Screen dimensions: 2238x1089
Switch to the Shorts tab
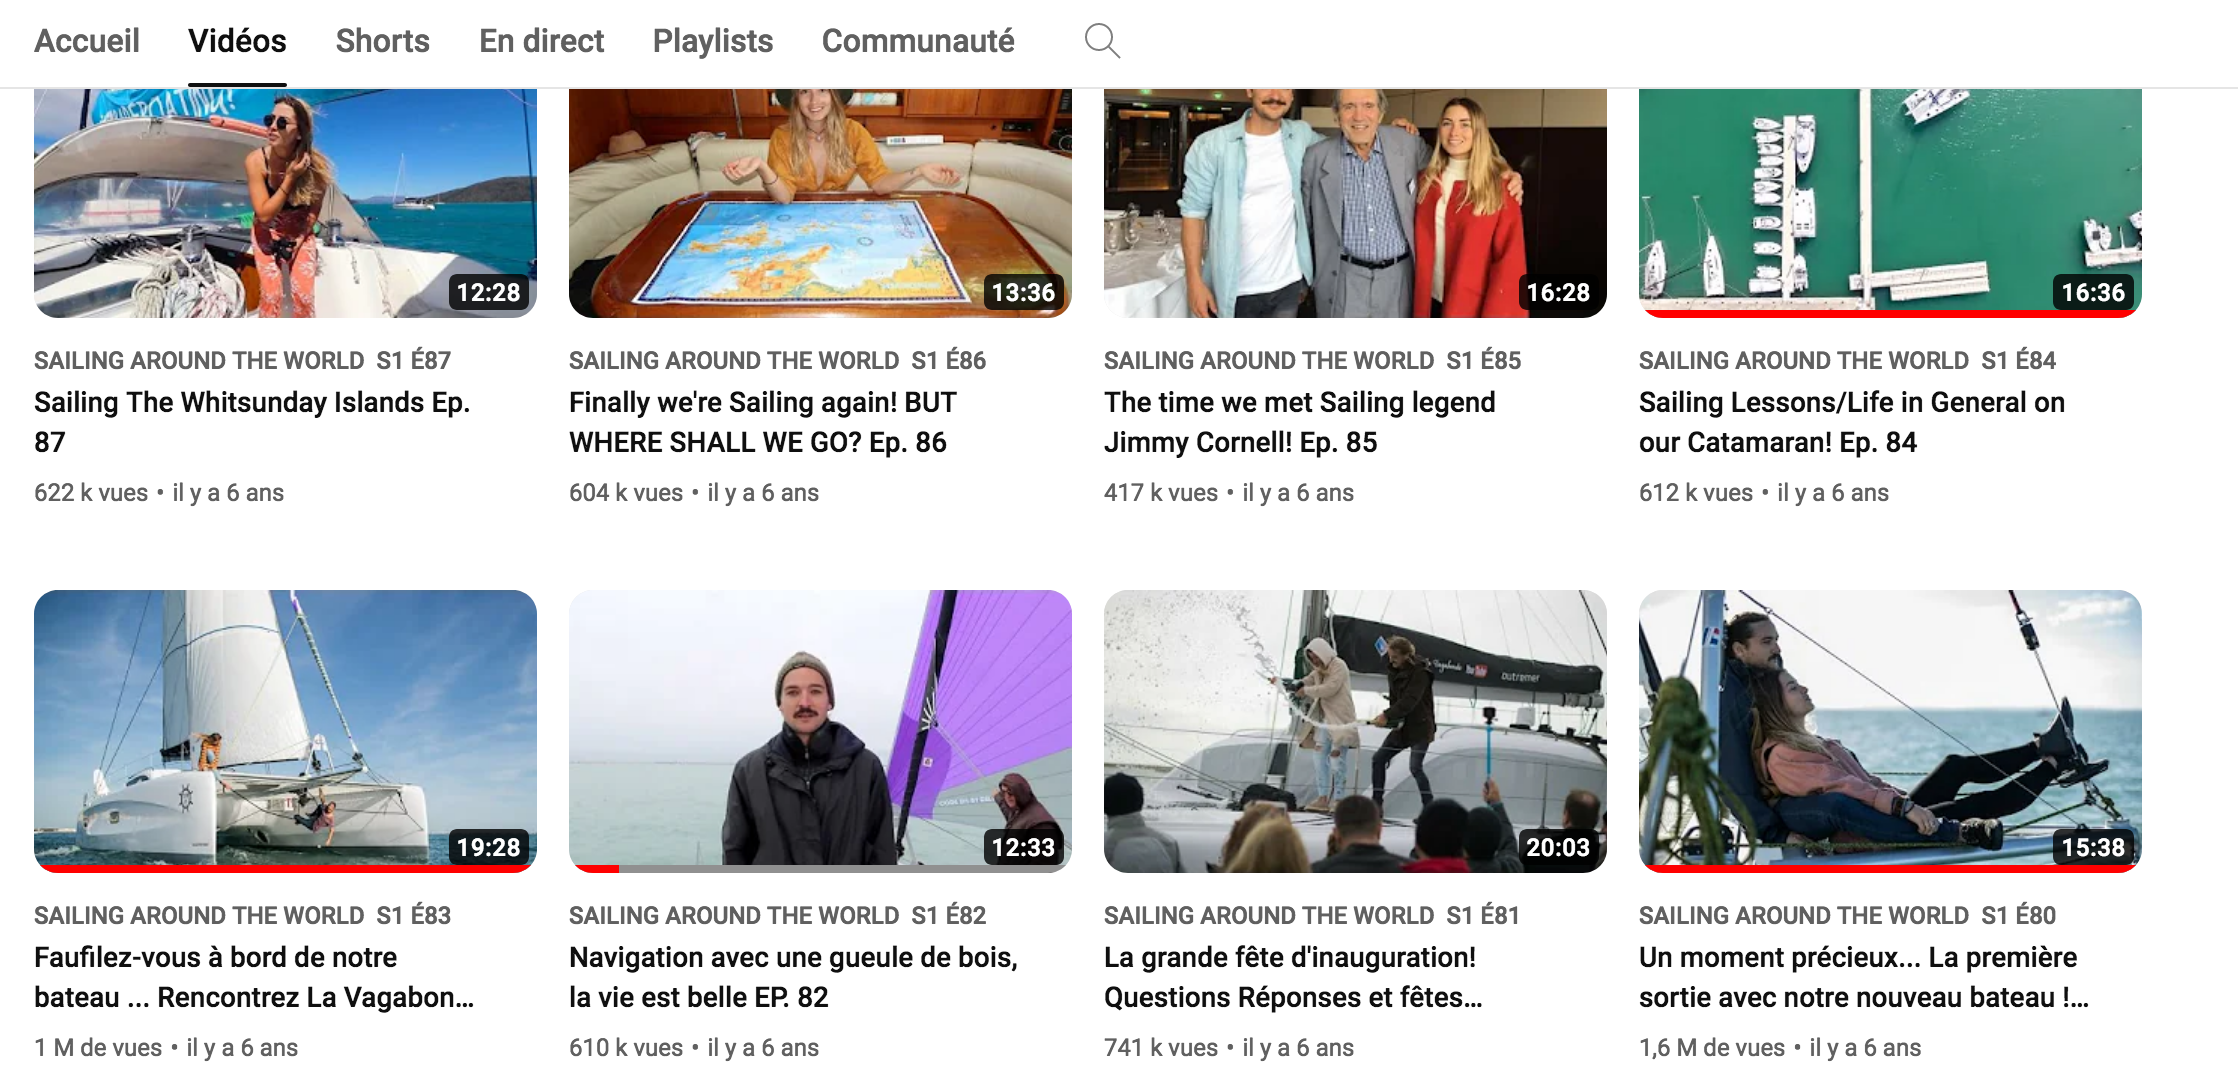(382, 41)
